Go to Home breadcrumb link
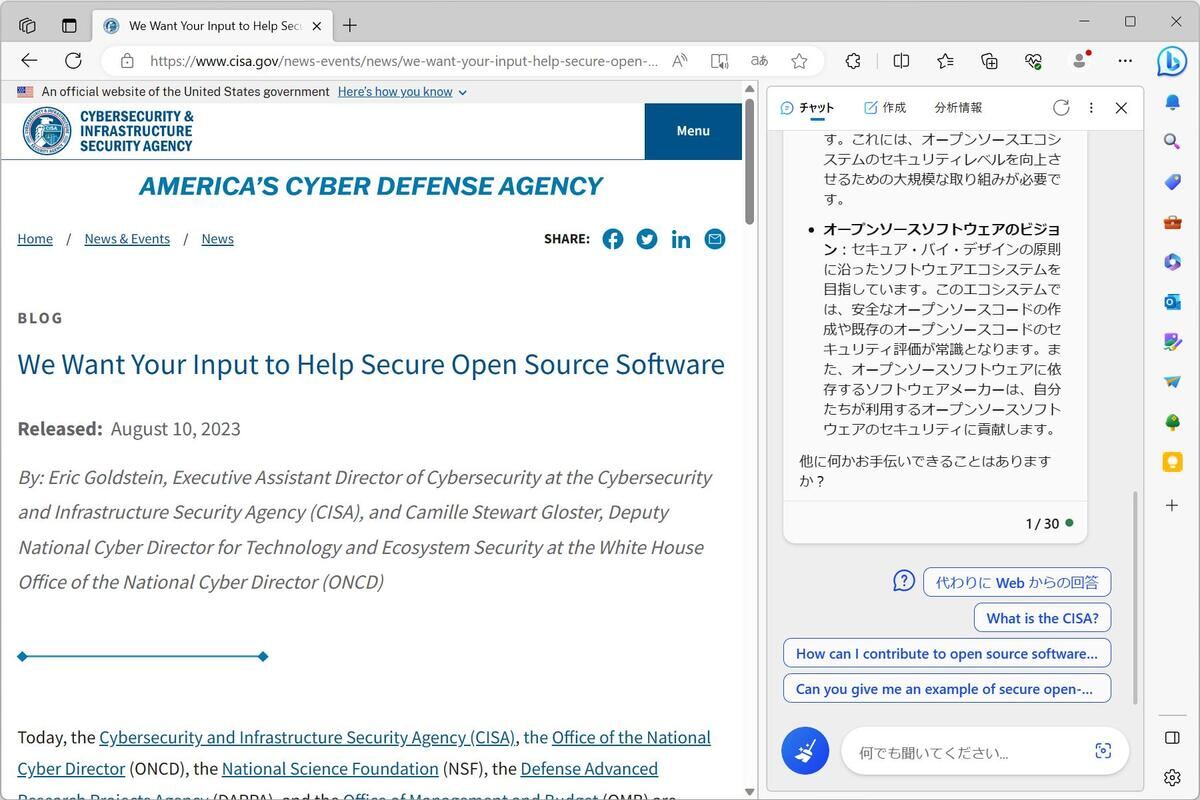Viewport: 1200px width, 800px height. [35, 239]
